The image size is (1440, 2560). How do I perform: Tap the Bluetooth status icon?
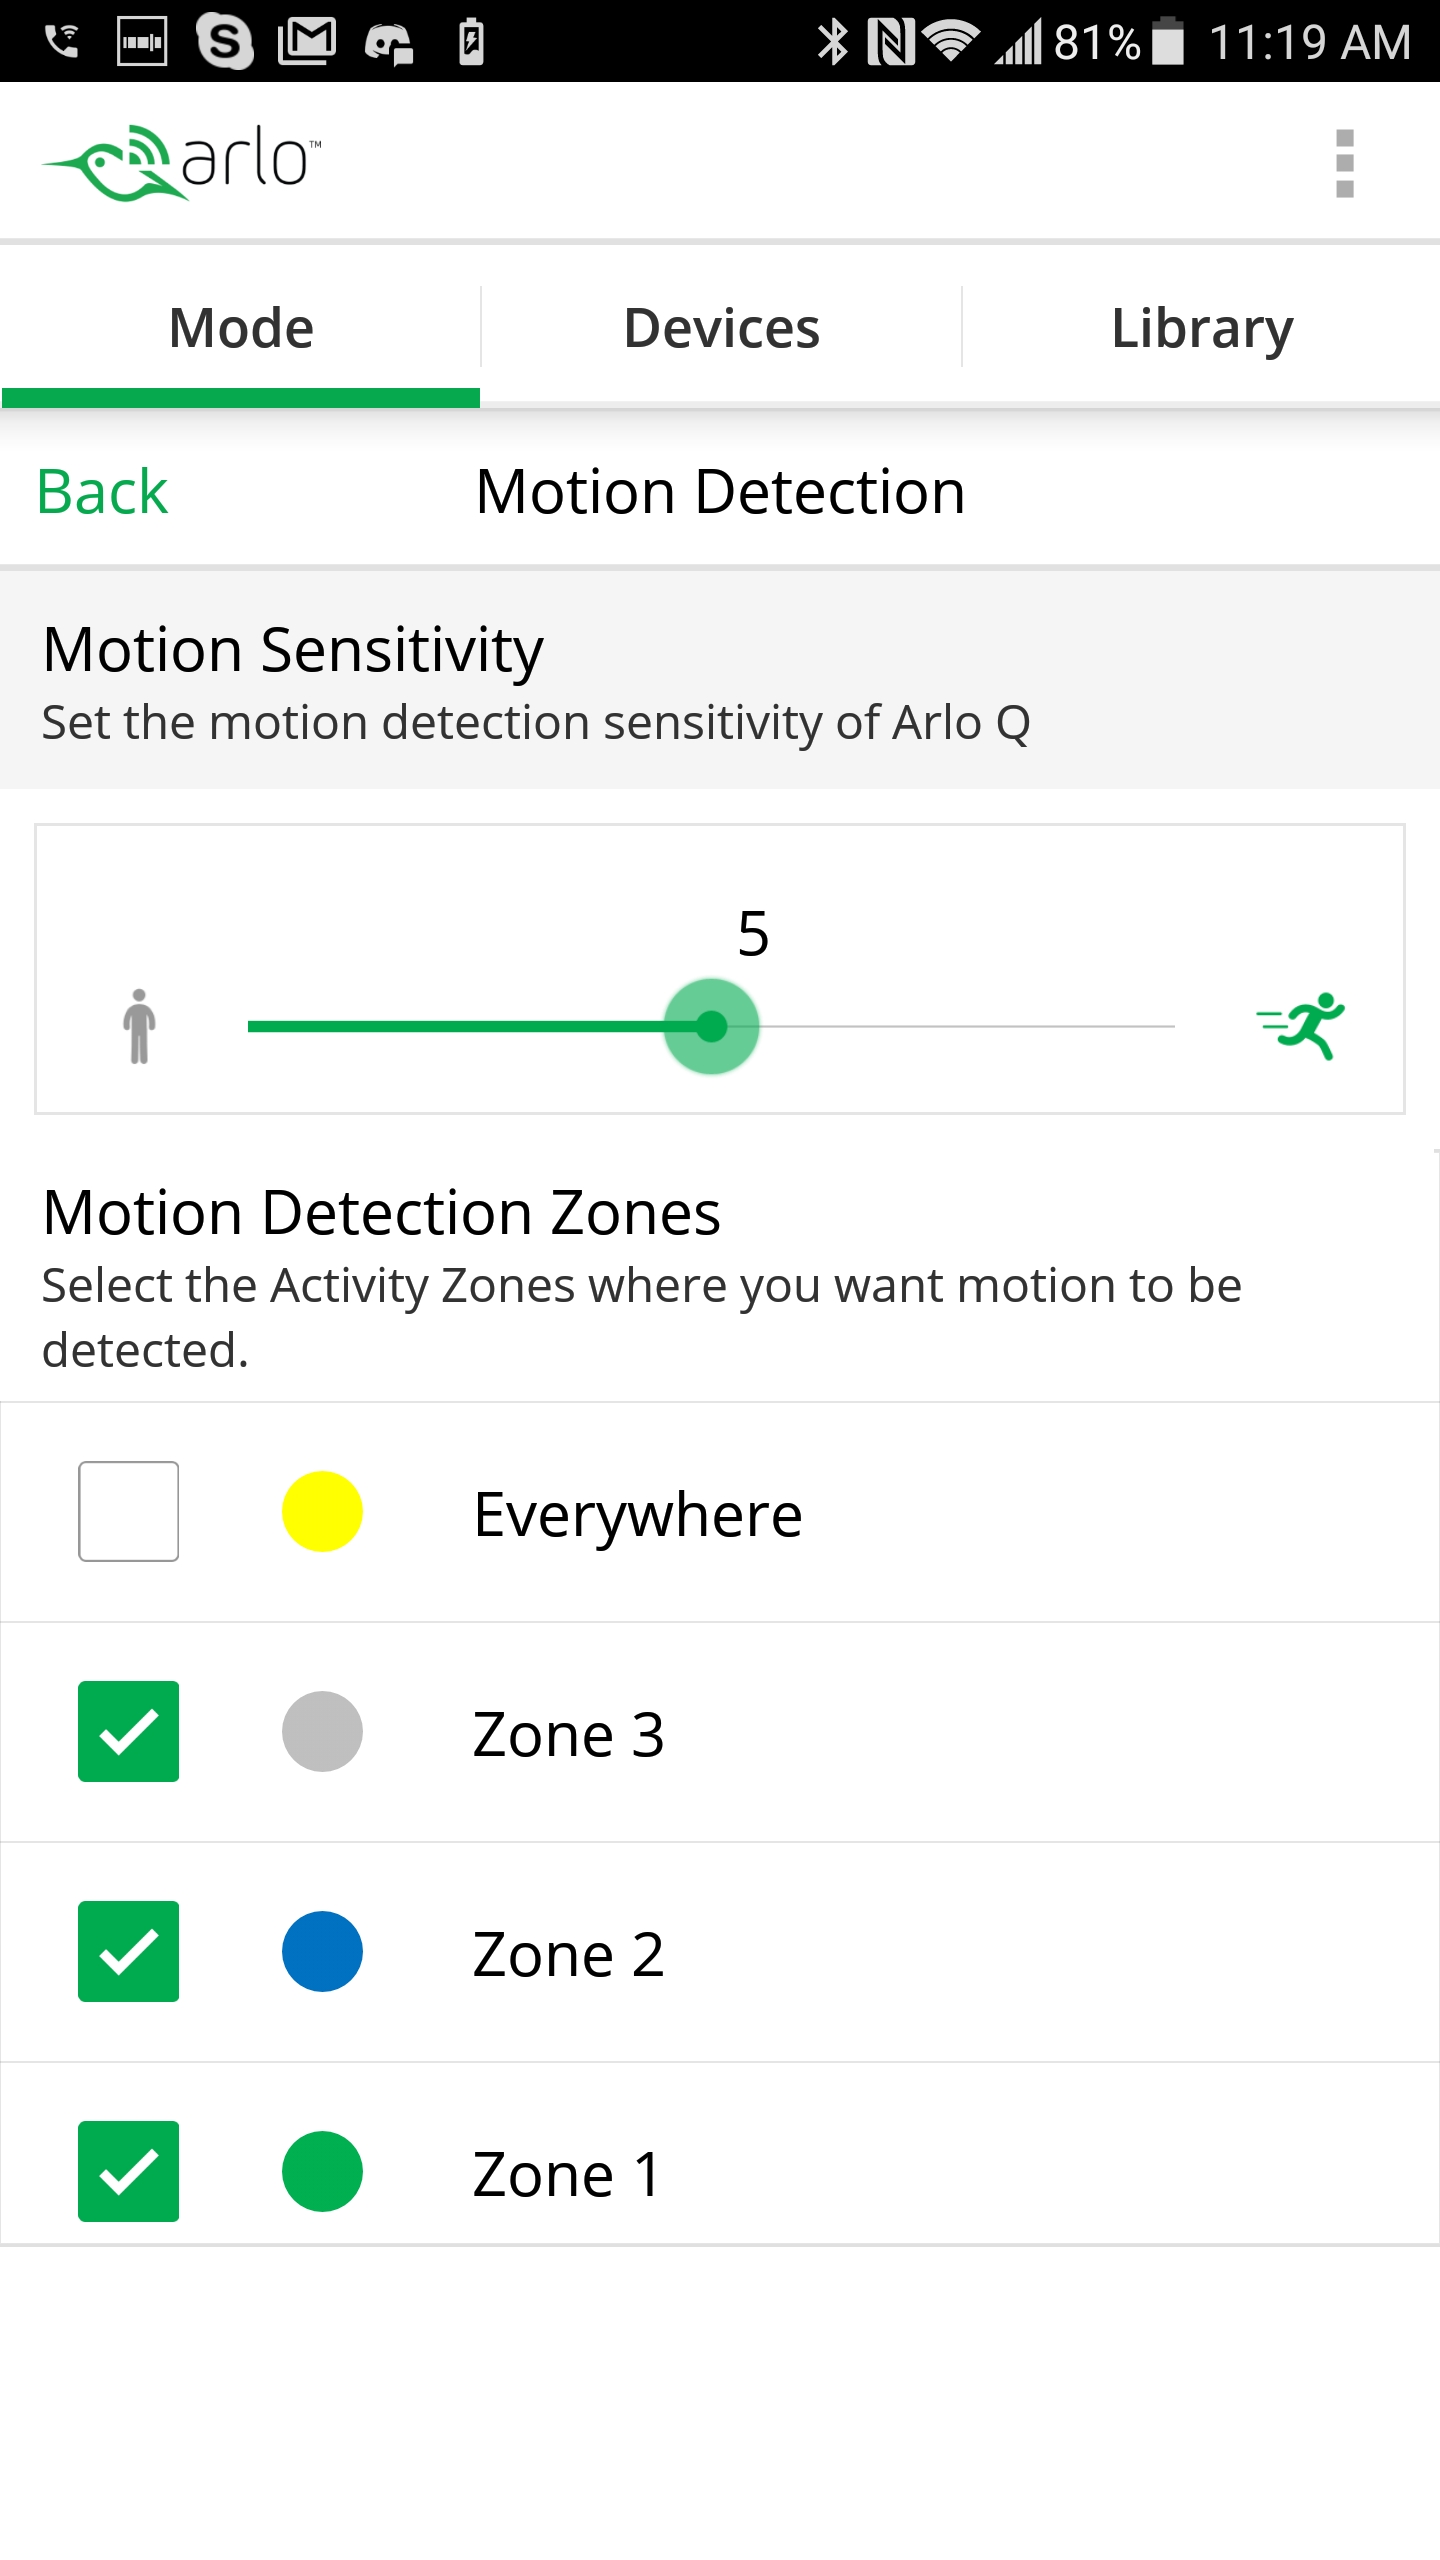pos(832,42)
